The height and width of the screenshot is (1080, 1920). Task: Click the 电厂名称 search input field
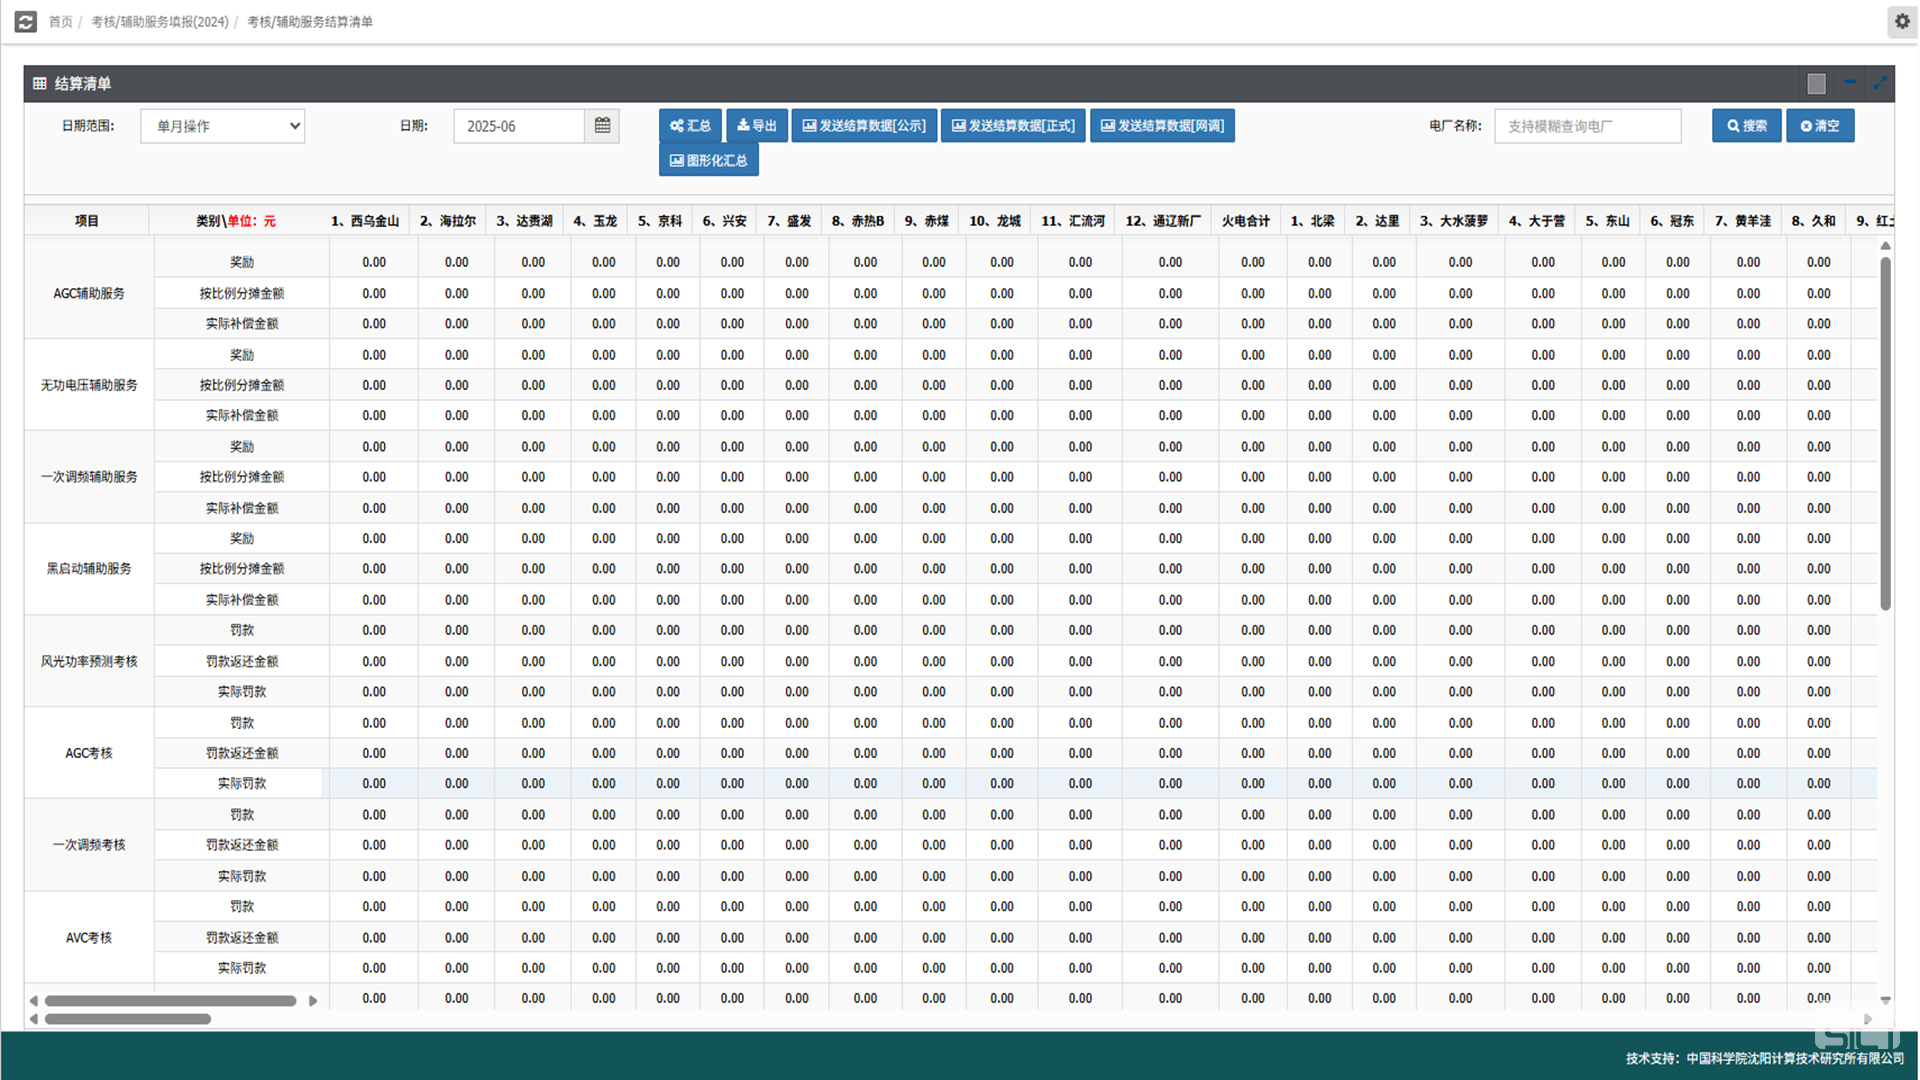[1587, 126]
